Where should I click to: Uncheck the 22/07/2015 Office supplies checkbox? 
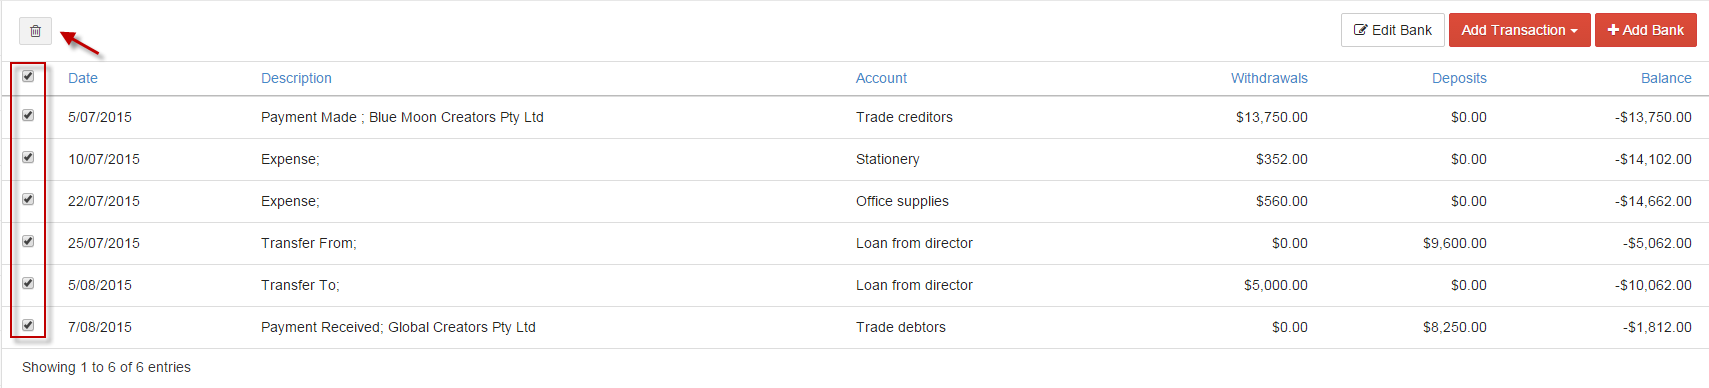pyautogui.click(x=28, y=199)
